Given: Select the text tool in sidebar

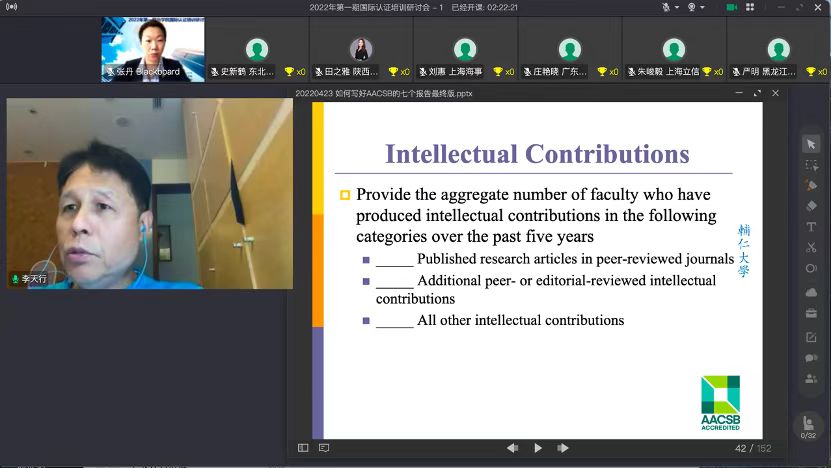Looking at the screenshot, I should 811,227.
